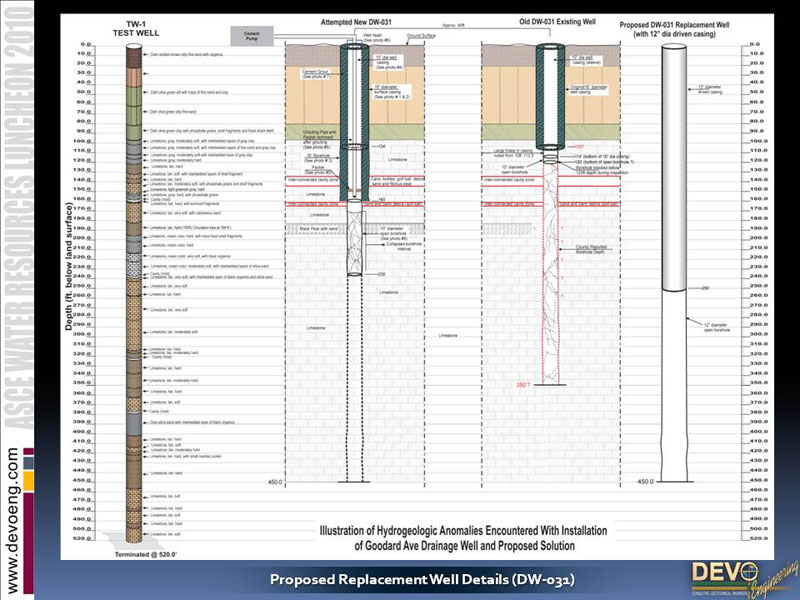Click the Old DW-031 Existing Well heading
Viewport: 800px width, 600px height.
click(549, 21)
